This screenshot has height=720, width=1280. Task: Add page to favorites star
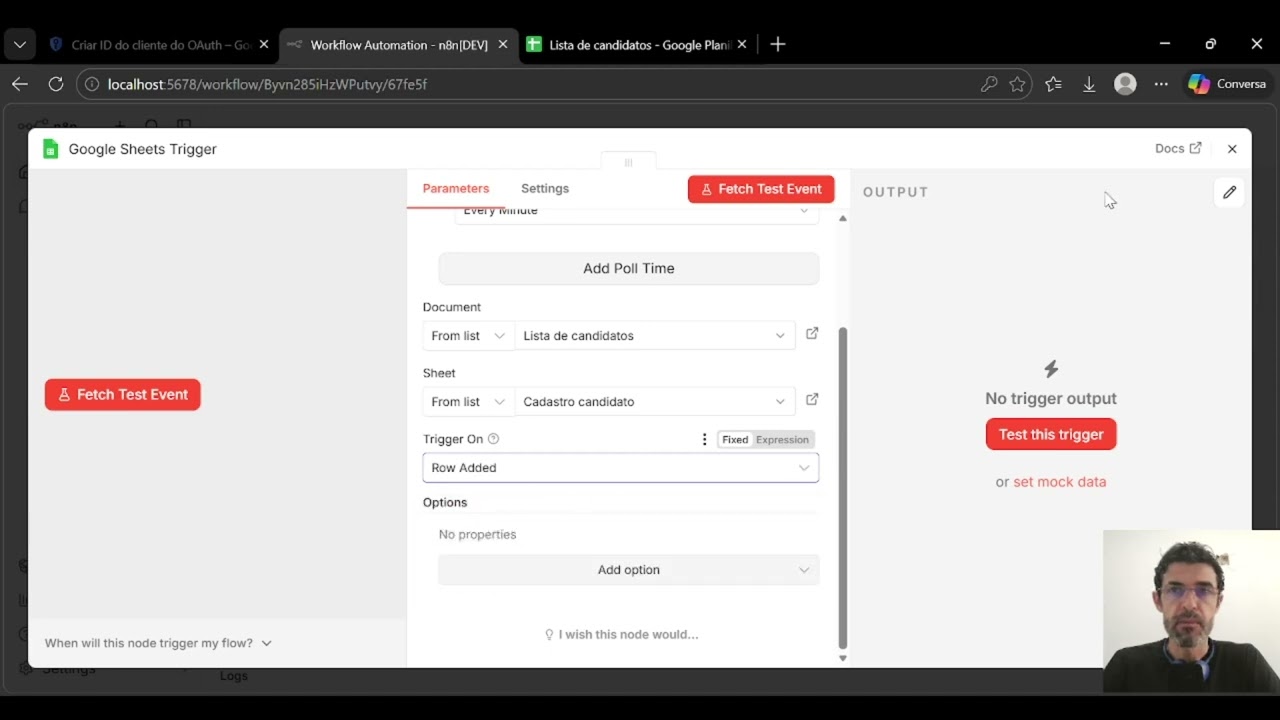(x=1017, y=84)
